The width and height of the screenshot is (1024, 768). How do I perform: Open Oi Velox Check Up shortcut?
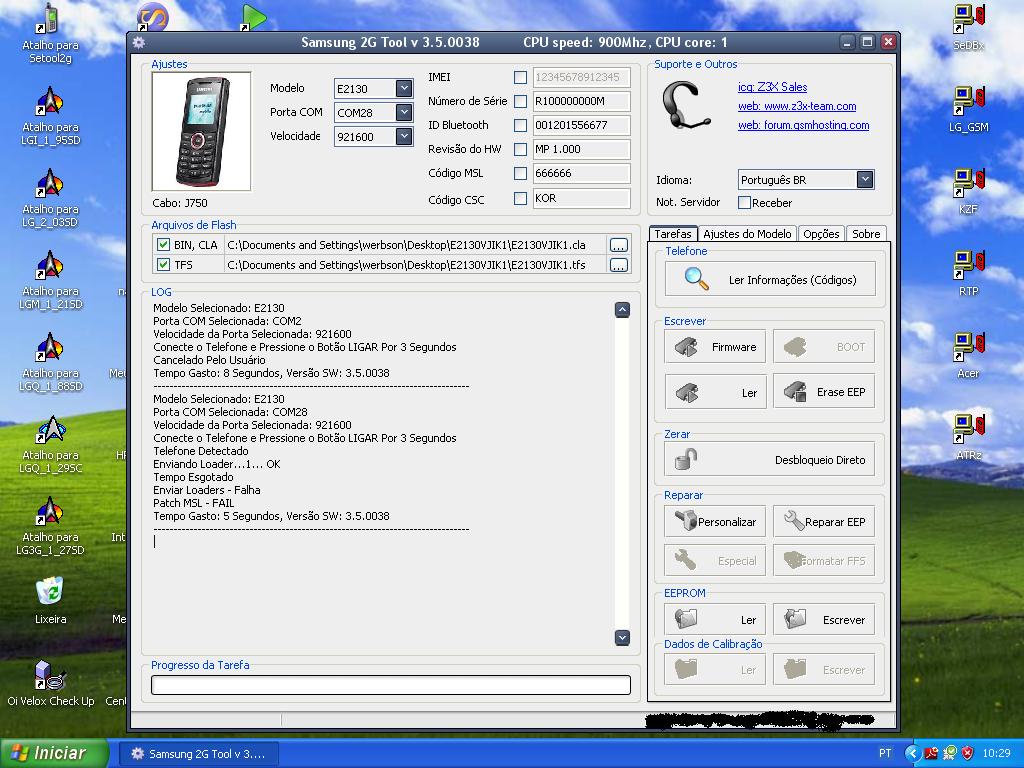50,682
